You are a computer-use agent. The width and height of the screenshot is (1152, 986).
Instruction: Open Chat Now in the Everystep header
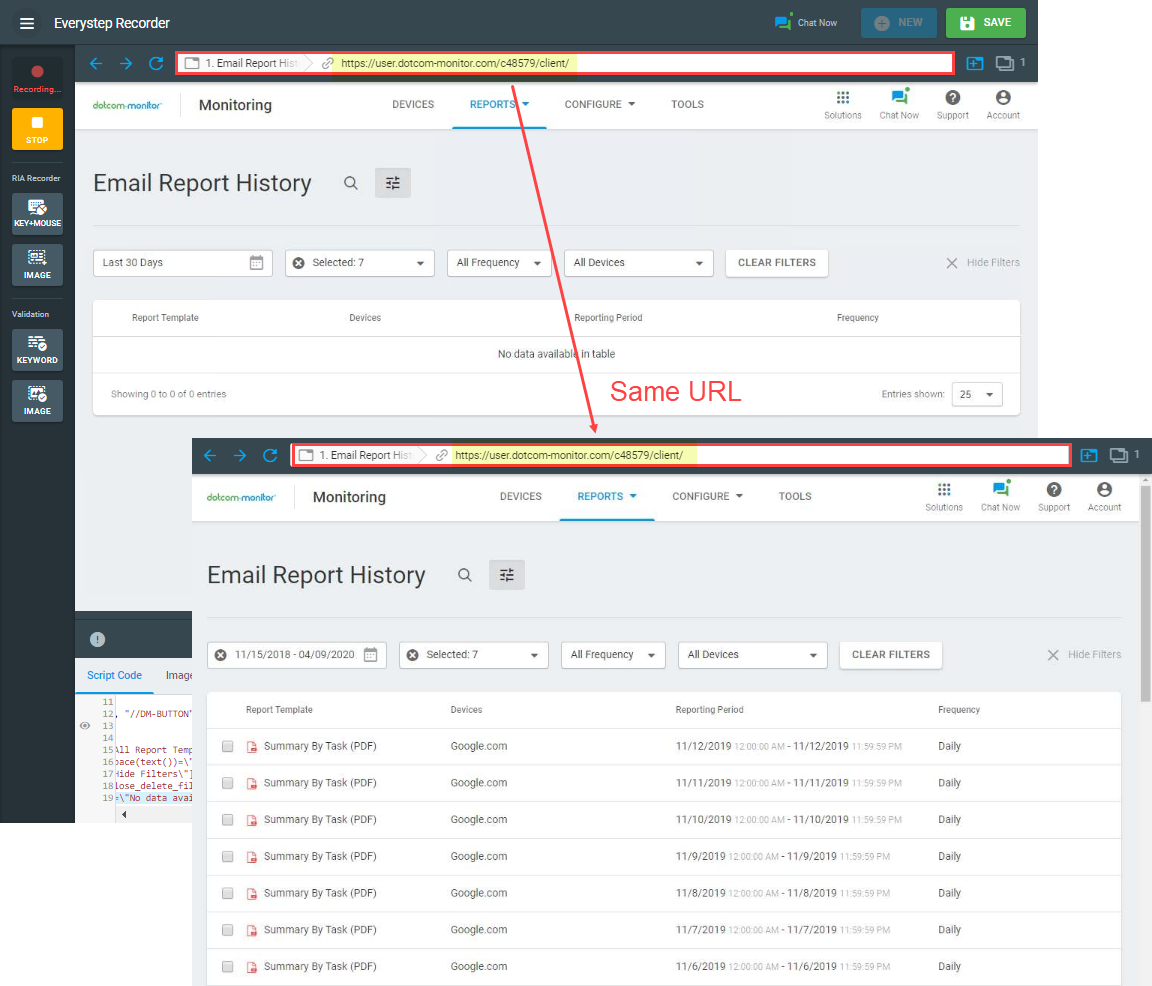pos(806,23)
